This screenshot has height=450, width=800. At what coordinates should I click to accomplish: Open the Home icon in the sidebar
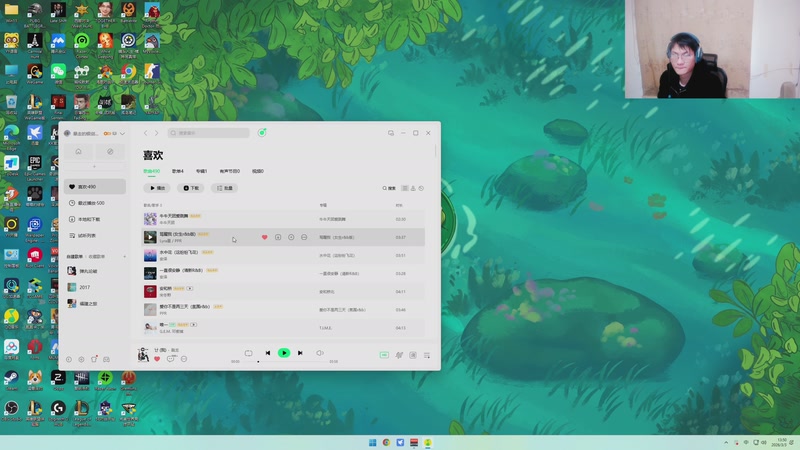[x=79, y=152]
